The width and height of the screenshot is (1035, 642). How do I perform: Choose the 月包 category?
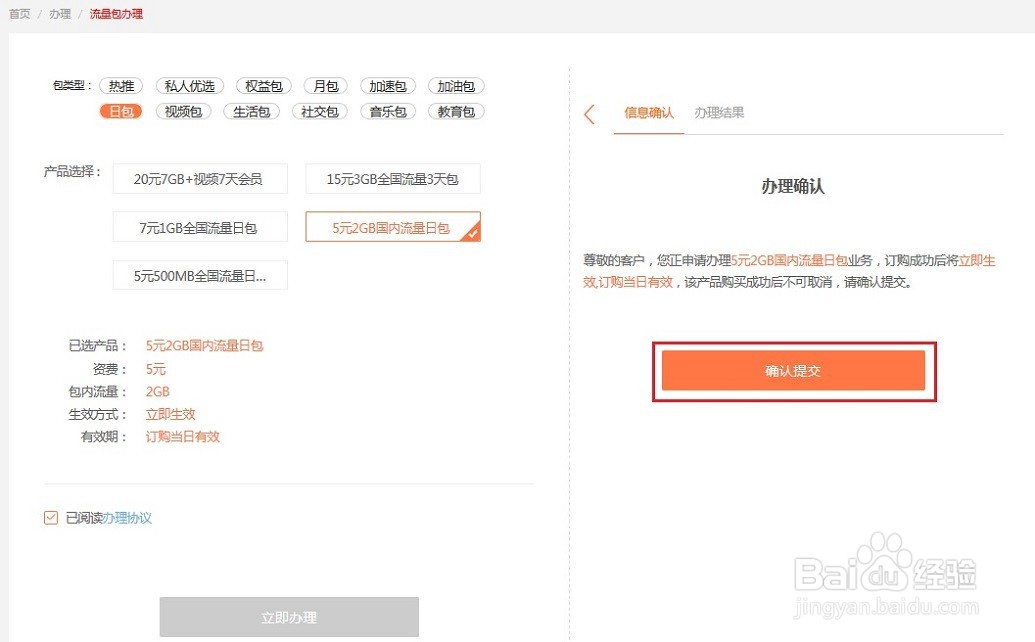click(x=324, y=85)
